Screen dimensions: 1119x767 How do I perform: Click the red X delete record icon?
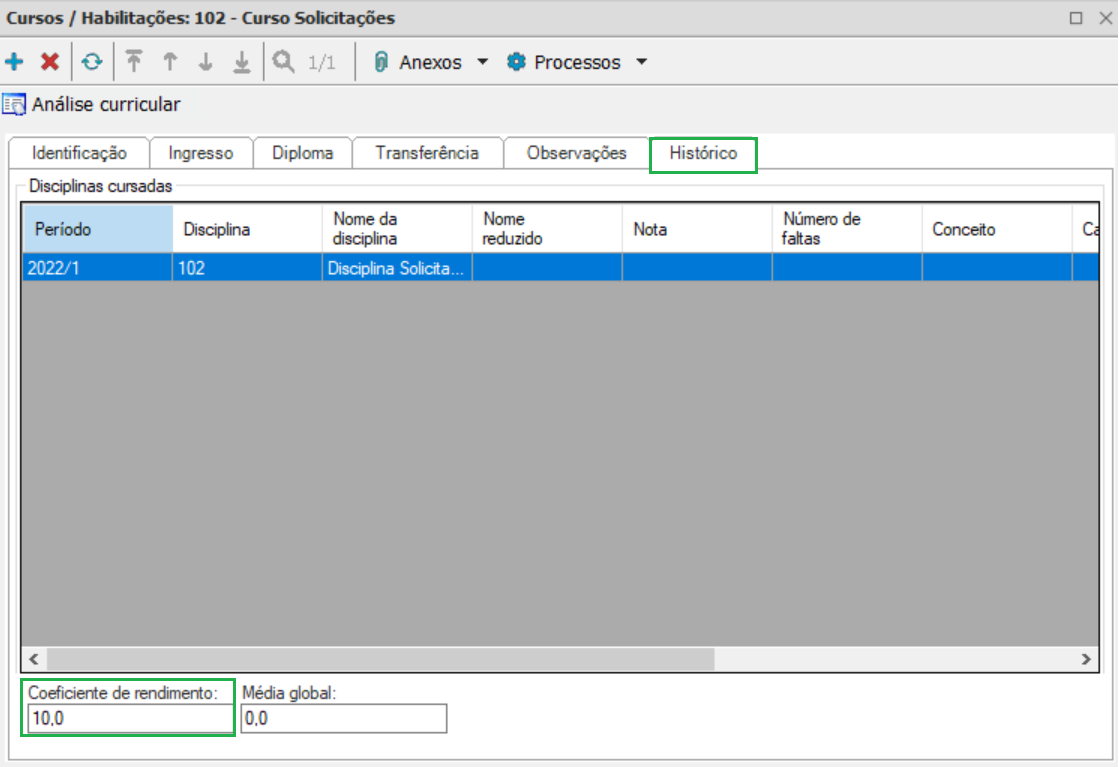coord(50,62)
